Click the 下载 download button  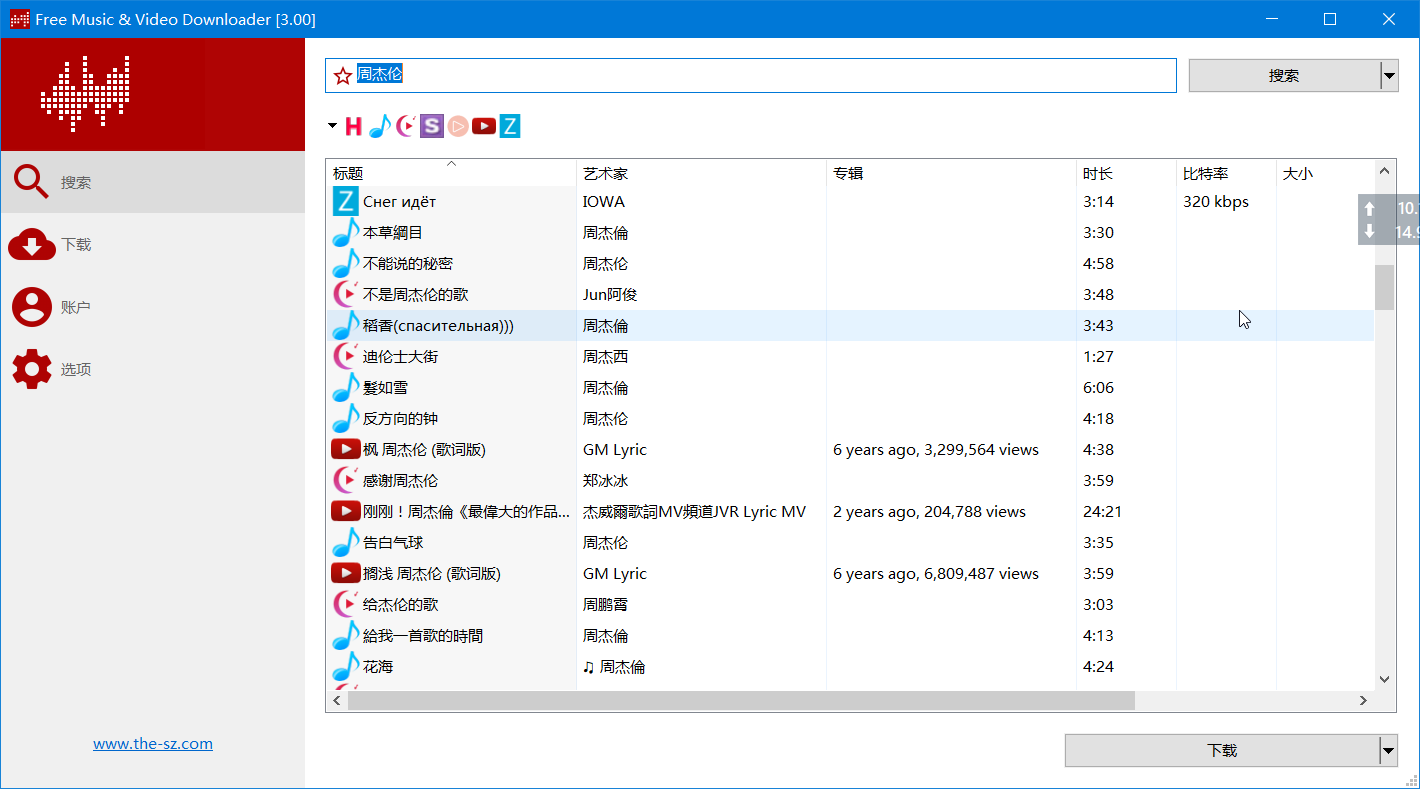[x=1222, y=750]
